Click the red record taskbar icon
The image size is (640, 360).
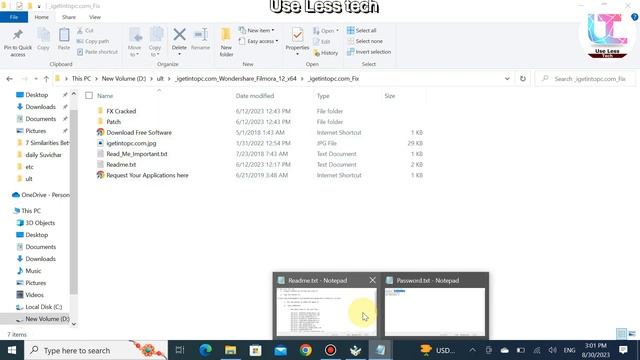coord(330,350)
